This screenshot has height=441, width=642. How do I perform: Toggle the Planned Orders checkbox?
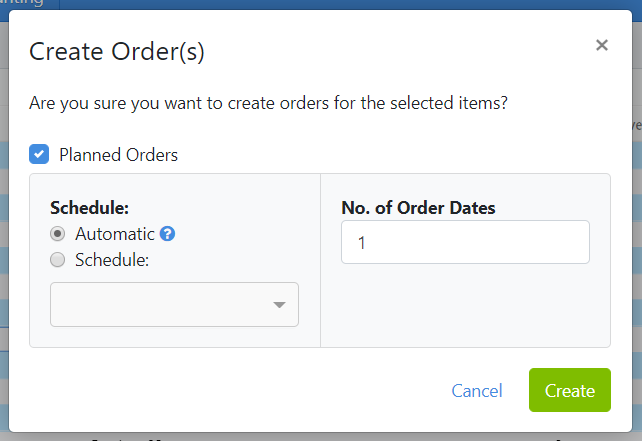click(x=39, y=154)
